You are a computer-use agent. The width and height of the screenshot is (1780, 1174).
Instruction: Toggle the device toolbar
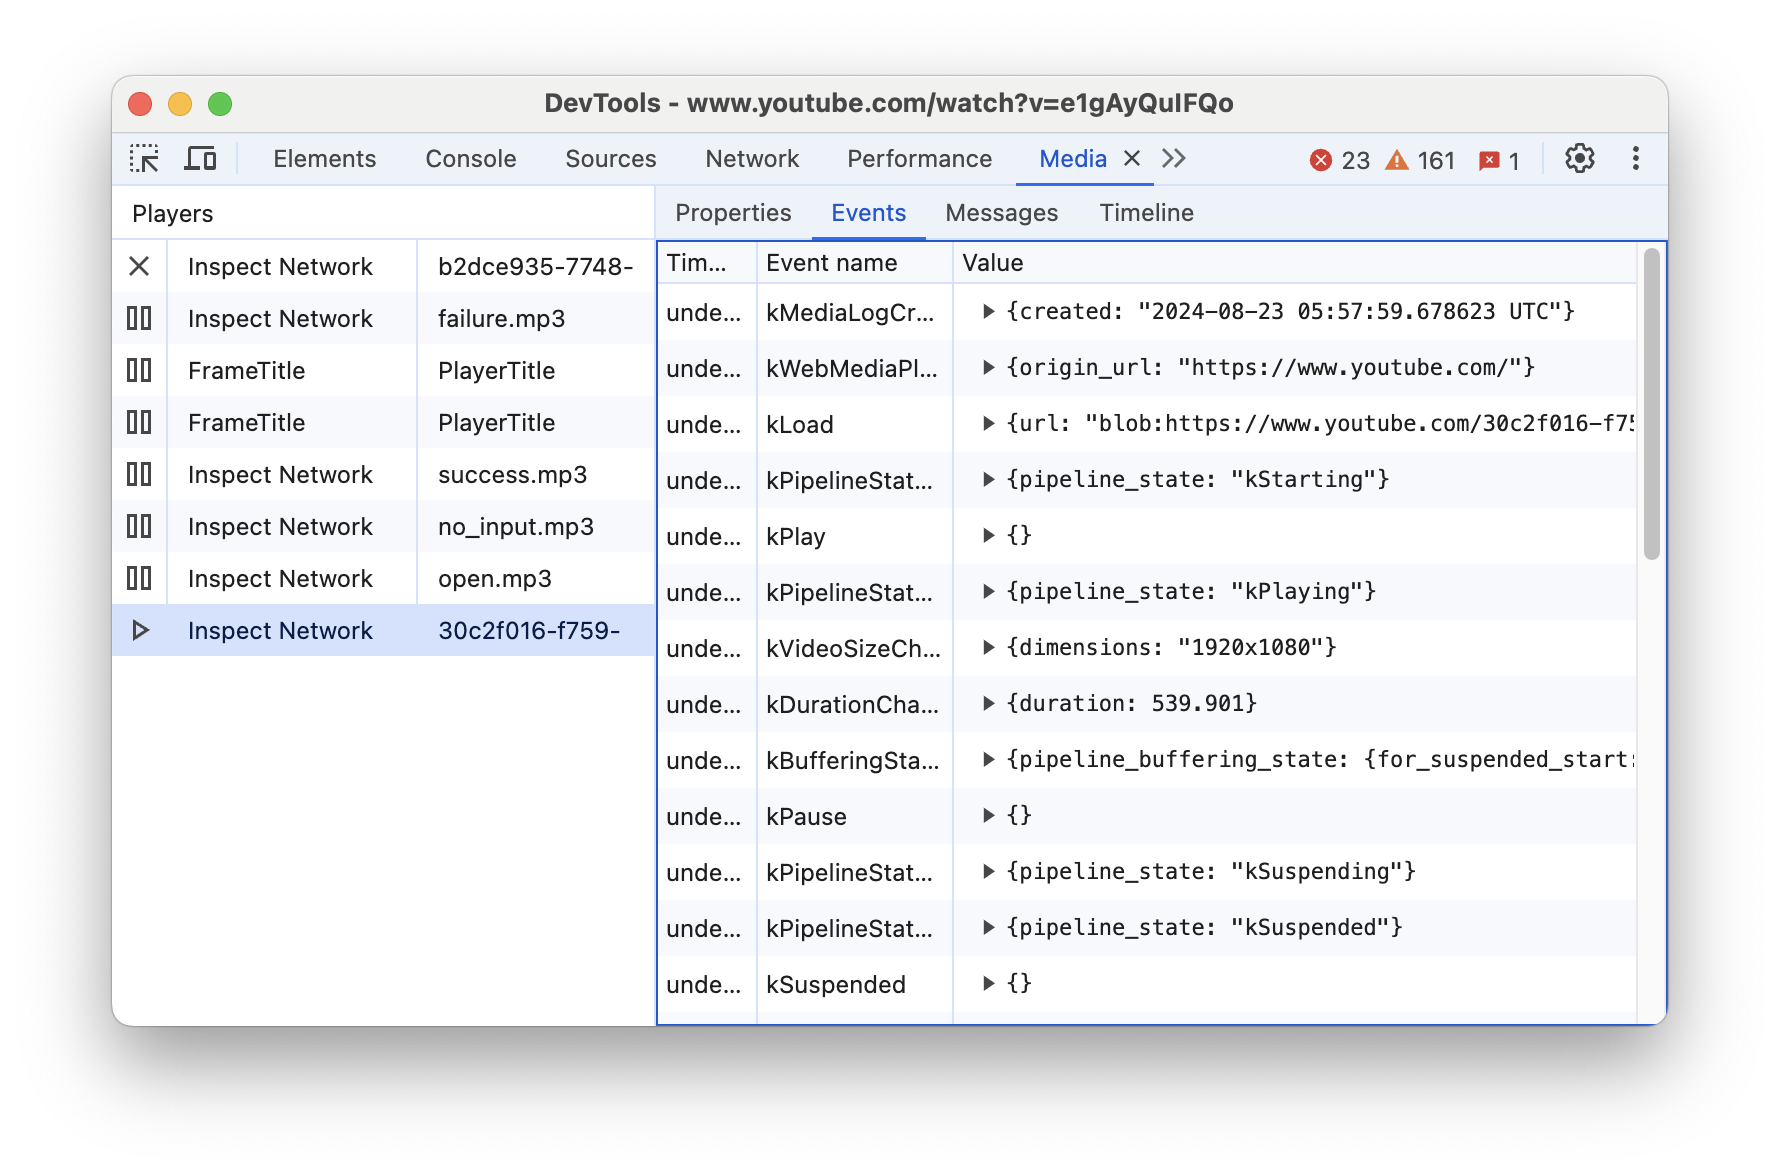200,158
